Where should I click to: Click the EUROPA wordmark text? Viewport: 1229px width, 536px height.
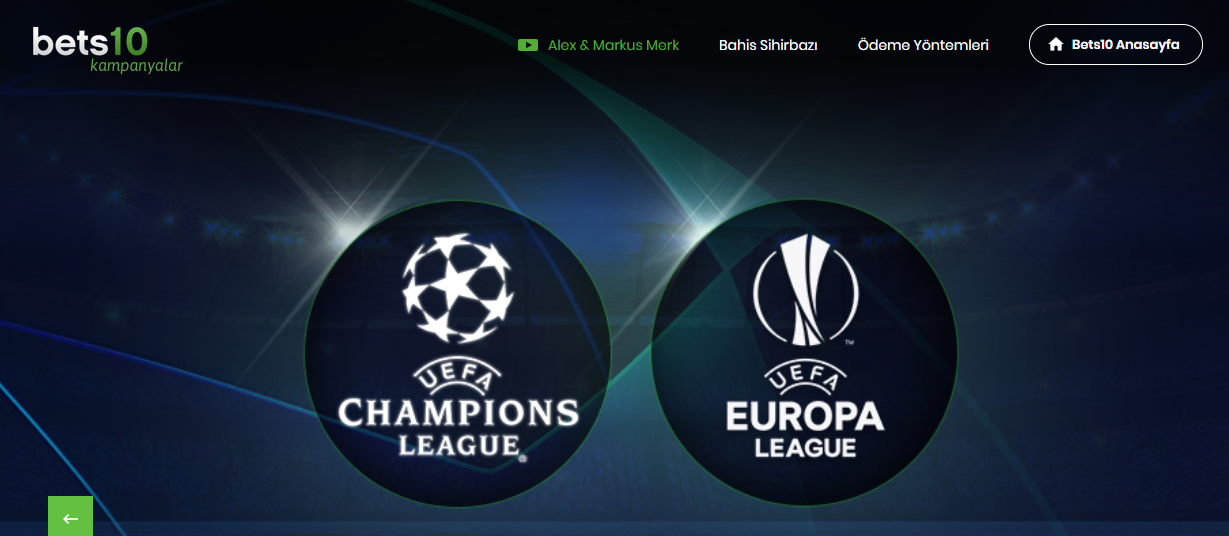tap(805, 415)
